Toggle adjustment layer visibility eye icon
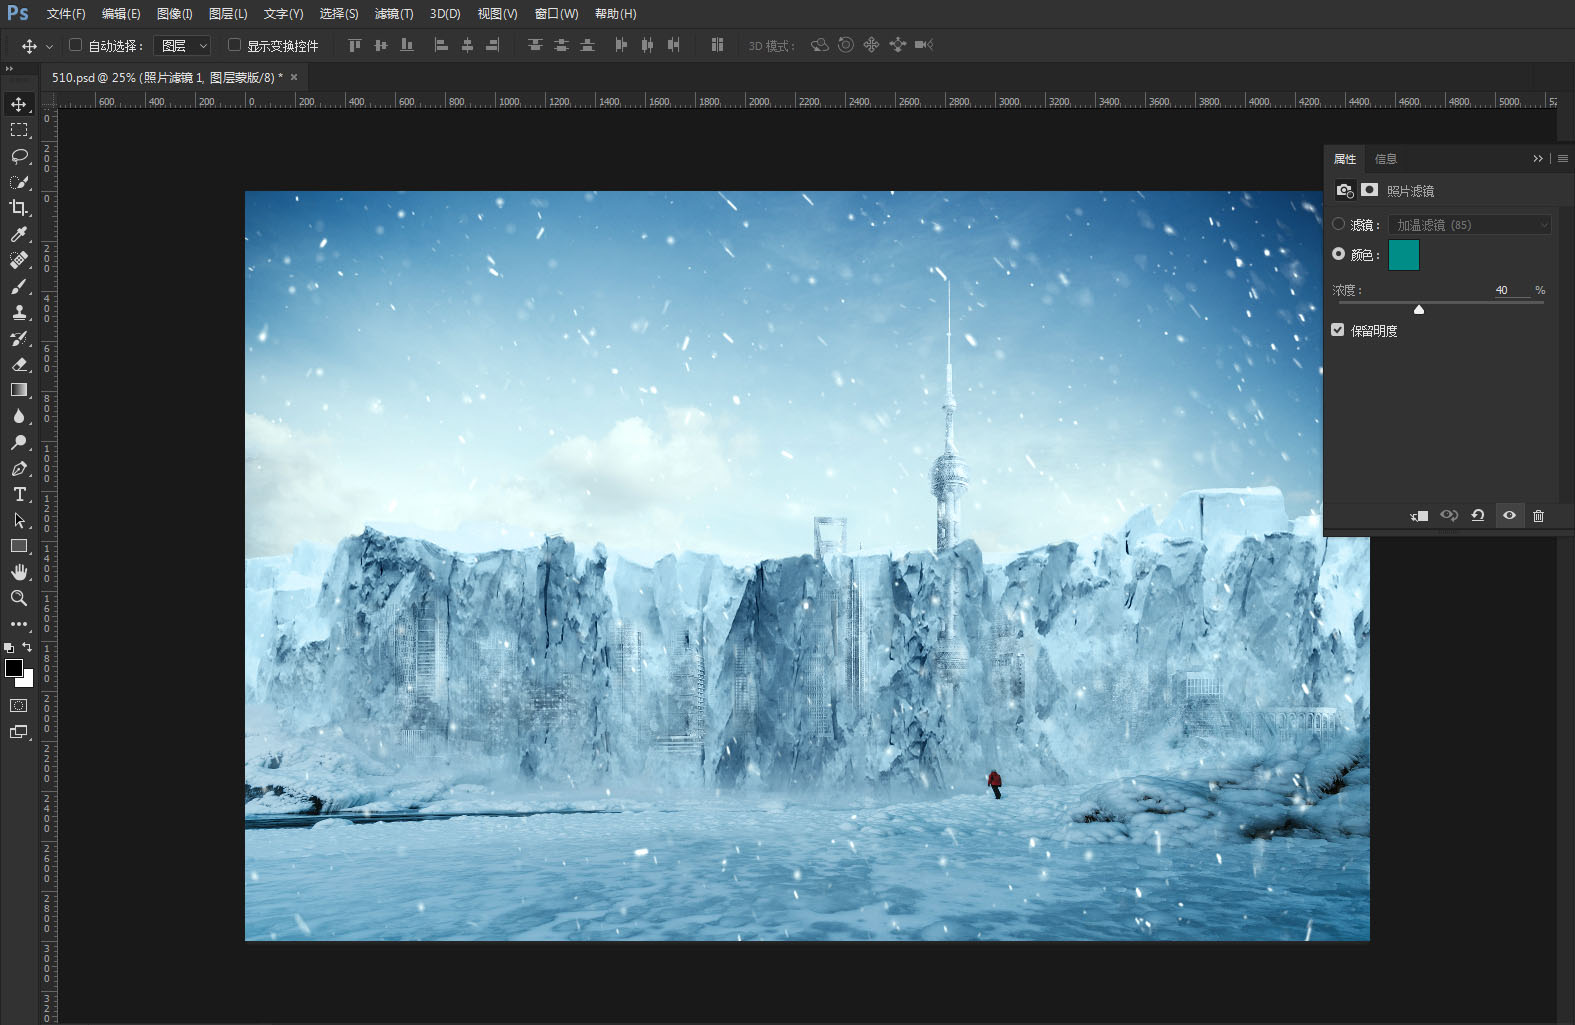 coord(1509,516)
